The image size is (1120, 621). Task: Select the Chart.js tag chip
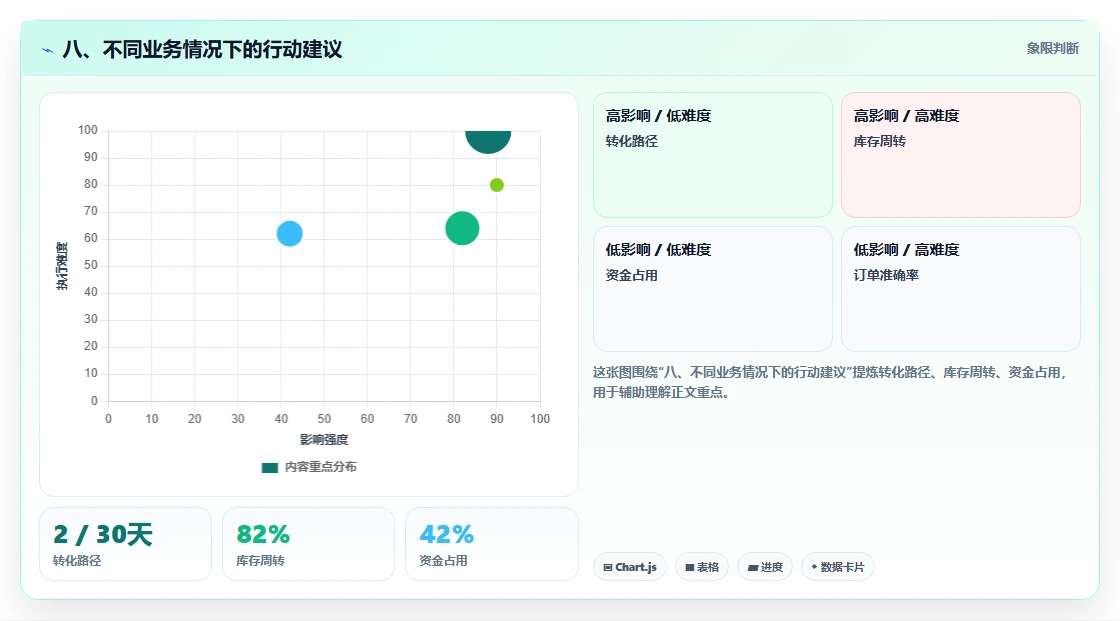click(630, 567)
